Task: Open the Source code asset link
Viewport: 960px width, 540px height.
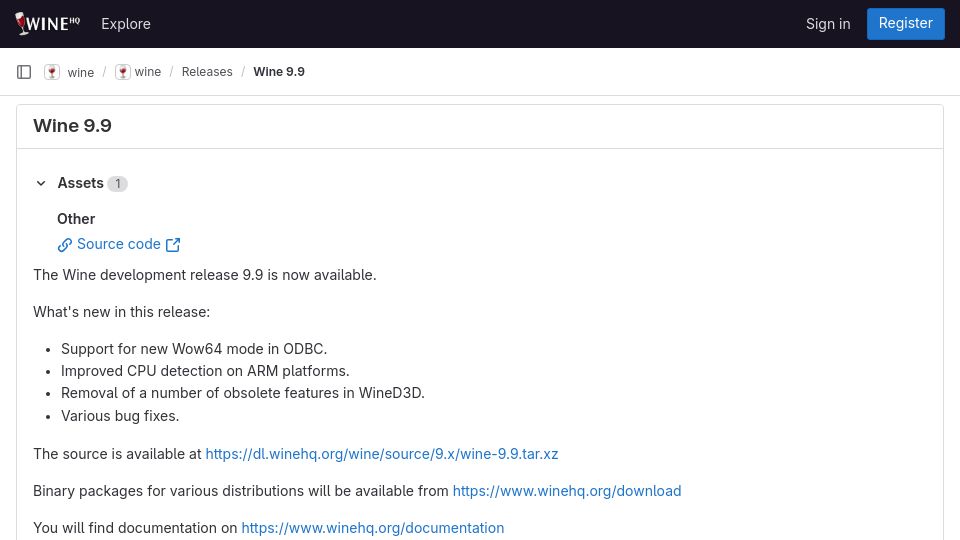Action: point(118,244)
